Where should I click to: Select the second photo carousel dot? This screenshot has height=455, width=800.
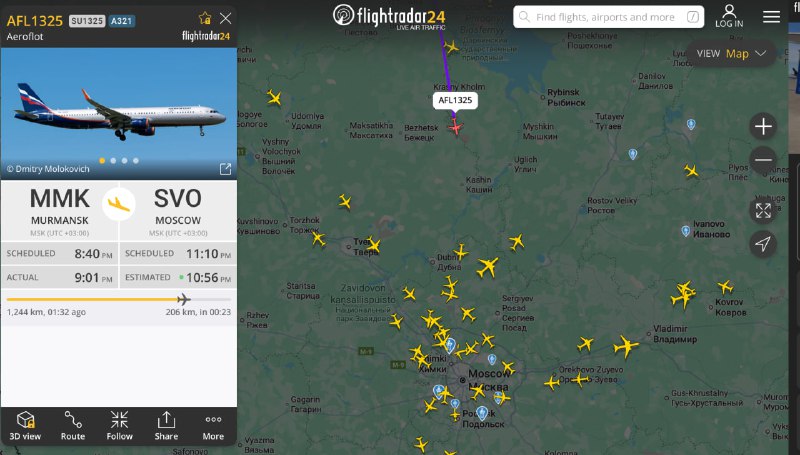coord(113,161)
